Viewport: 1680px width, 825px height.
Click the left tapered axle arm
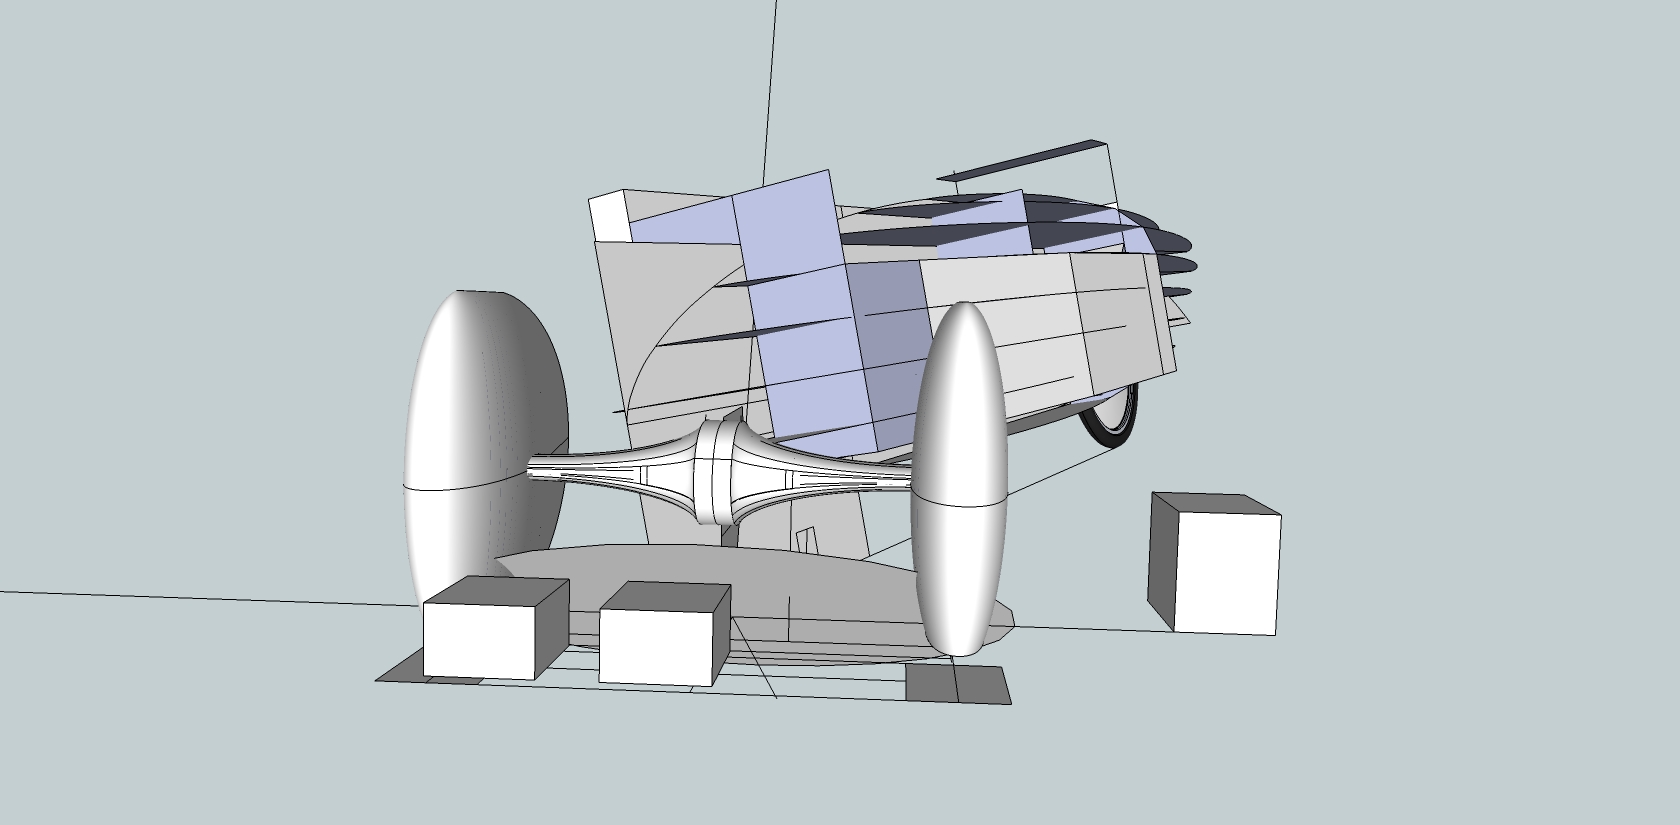click(x=610, y=470)
